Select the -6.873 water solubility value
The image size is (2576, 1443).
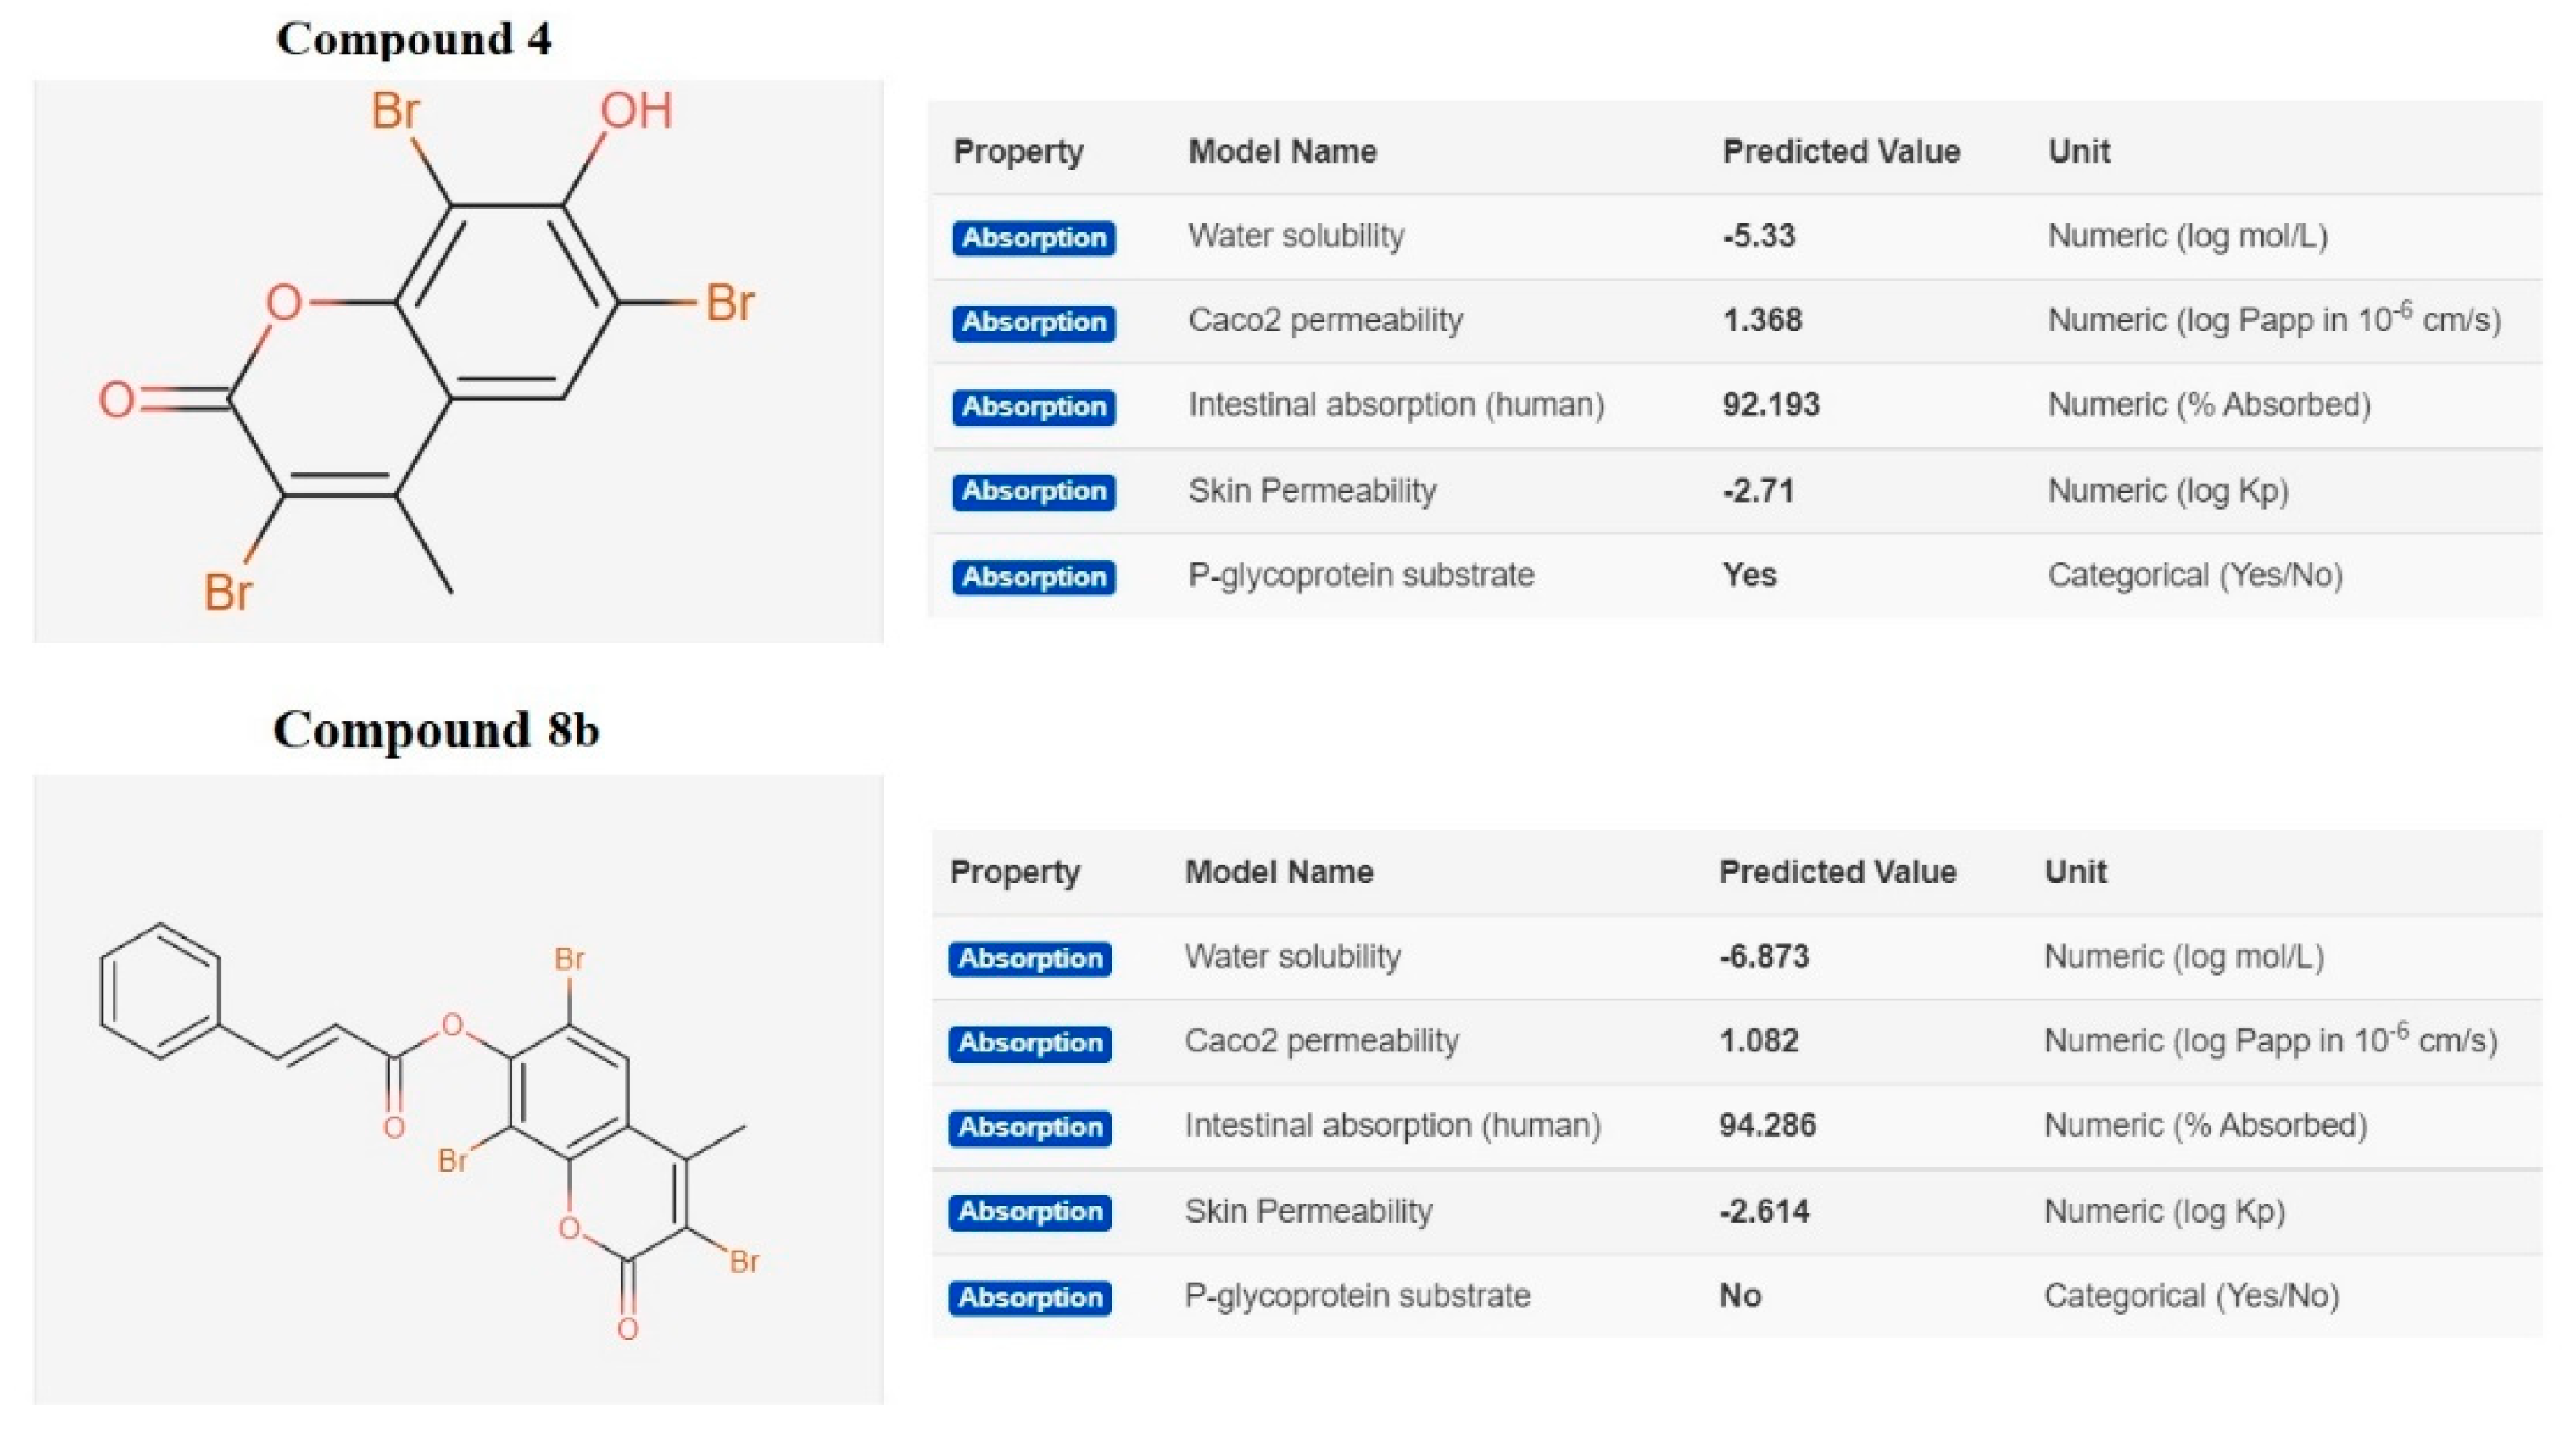1765,957
